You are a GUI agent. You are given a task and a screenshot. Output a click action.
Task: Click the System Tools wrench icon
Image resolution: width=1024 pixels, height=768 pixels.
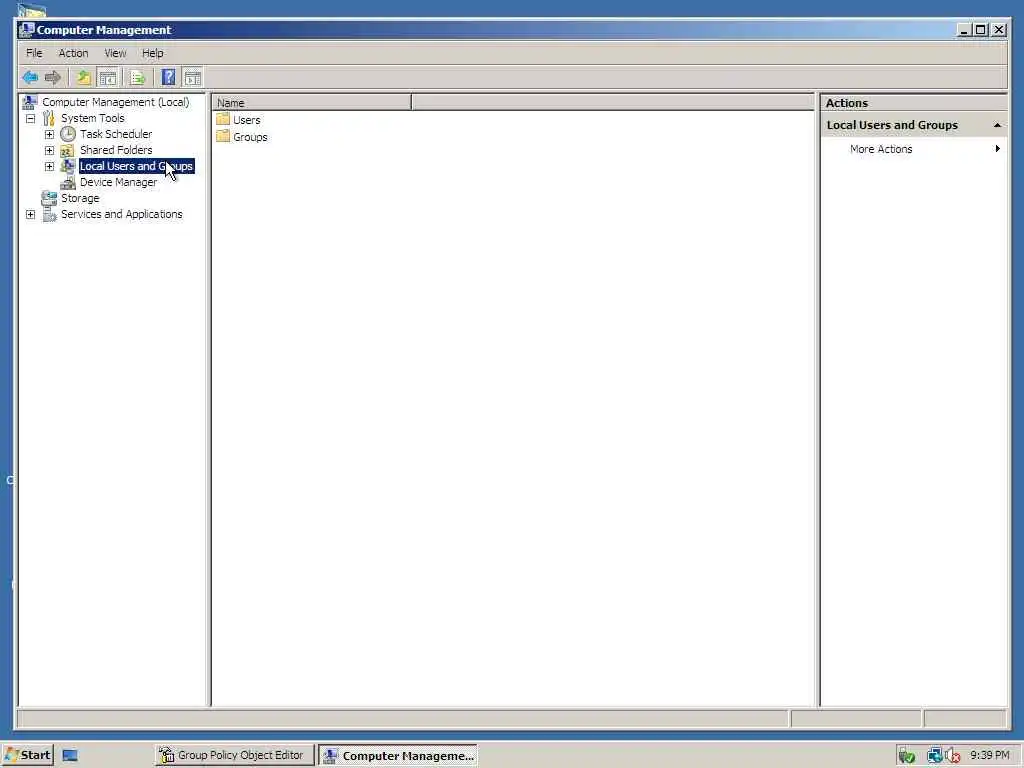coord(49,118)
